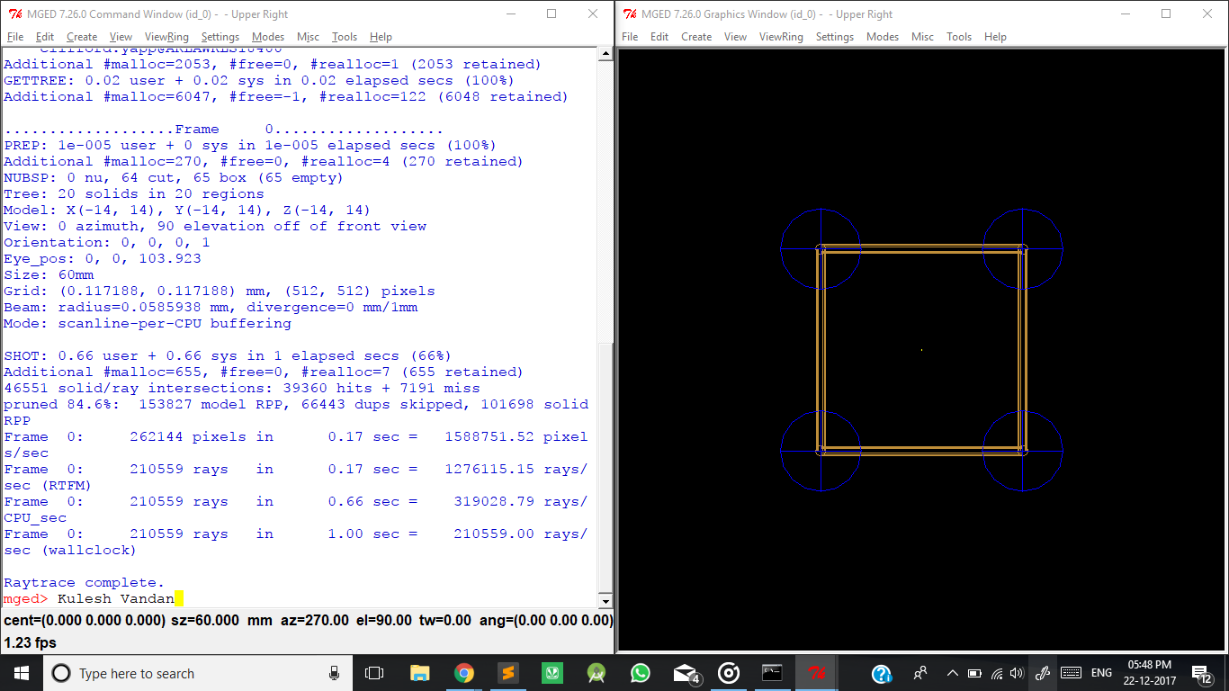Image resolution: width=1229 pixels, height=691 pixels.
Task: Click the command window vertical scrollbar thumb
Action: (604, 465)
